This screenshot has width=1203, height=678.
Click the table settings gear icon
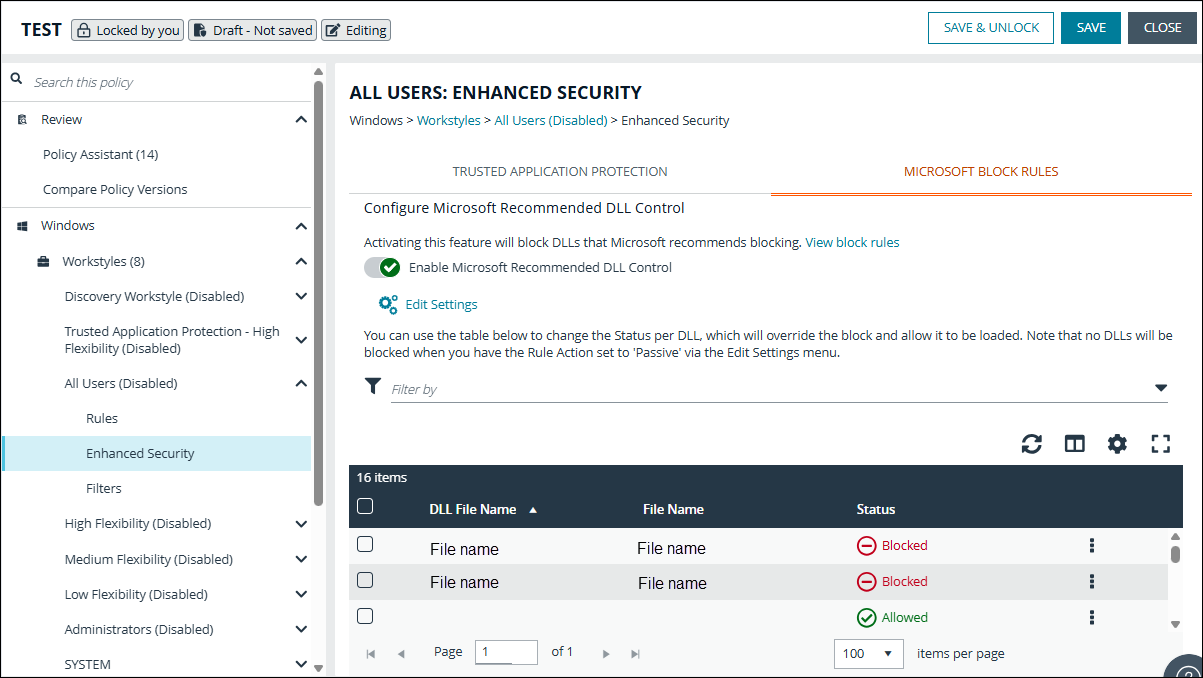[1117, 443]
